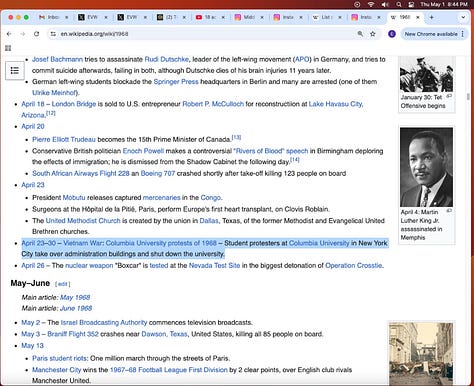
Task: Expand the tab search dropdown arrow
Action: pyautogui.click(x=463, y=17)
